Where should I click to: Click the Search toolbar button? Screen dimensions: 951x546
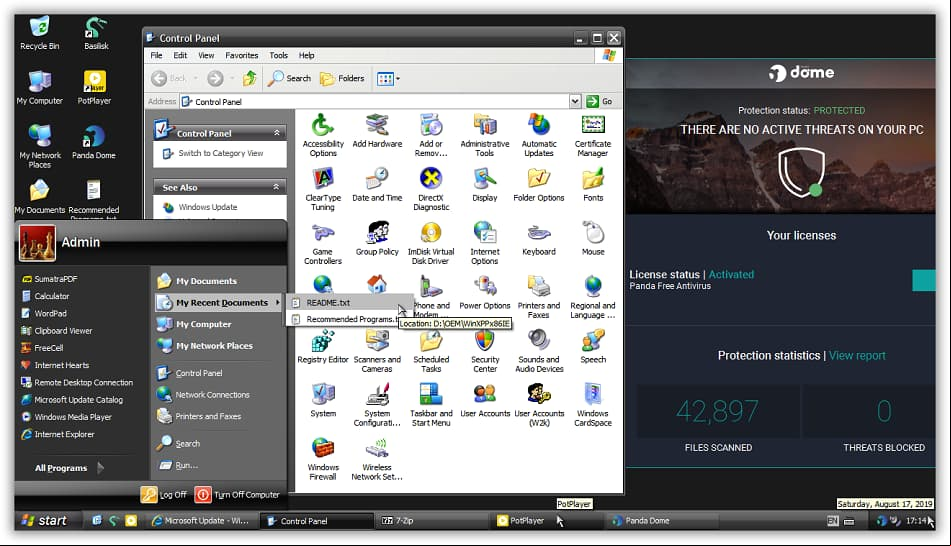[x=289, y=78]
